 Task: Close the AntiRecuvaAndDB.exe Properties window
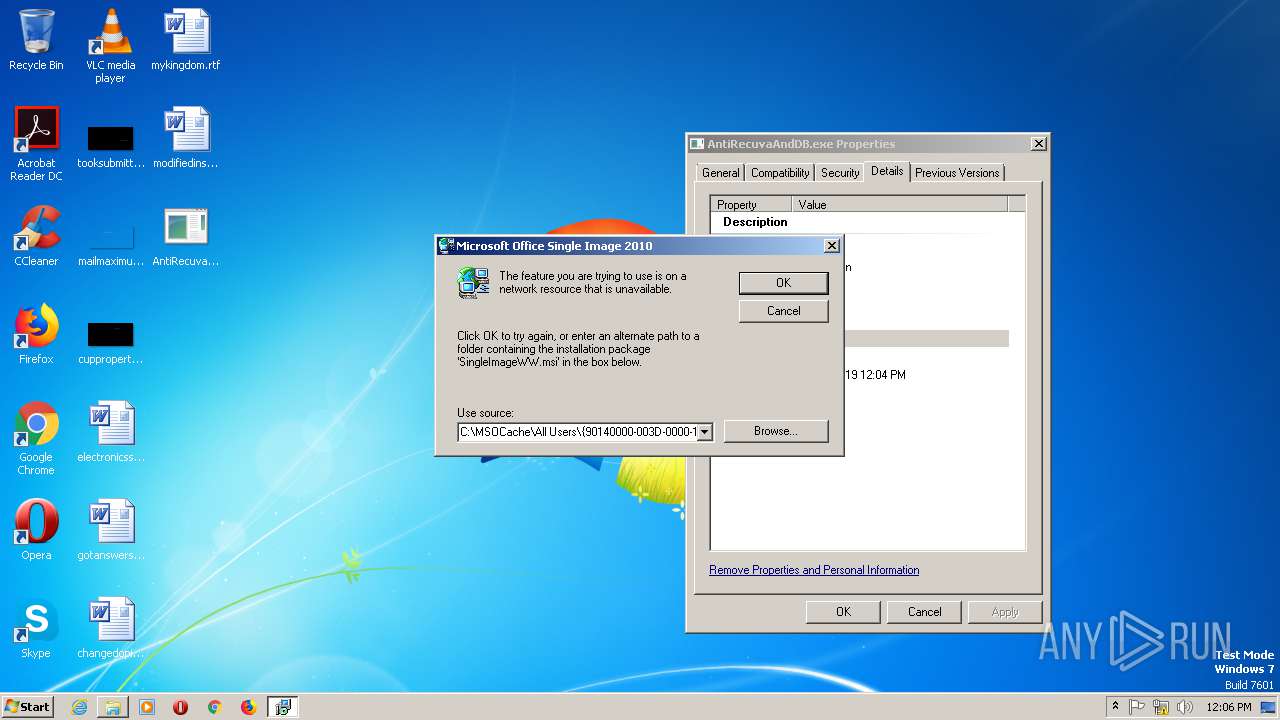coord(1038,144)
